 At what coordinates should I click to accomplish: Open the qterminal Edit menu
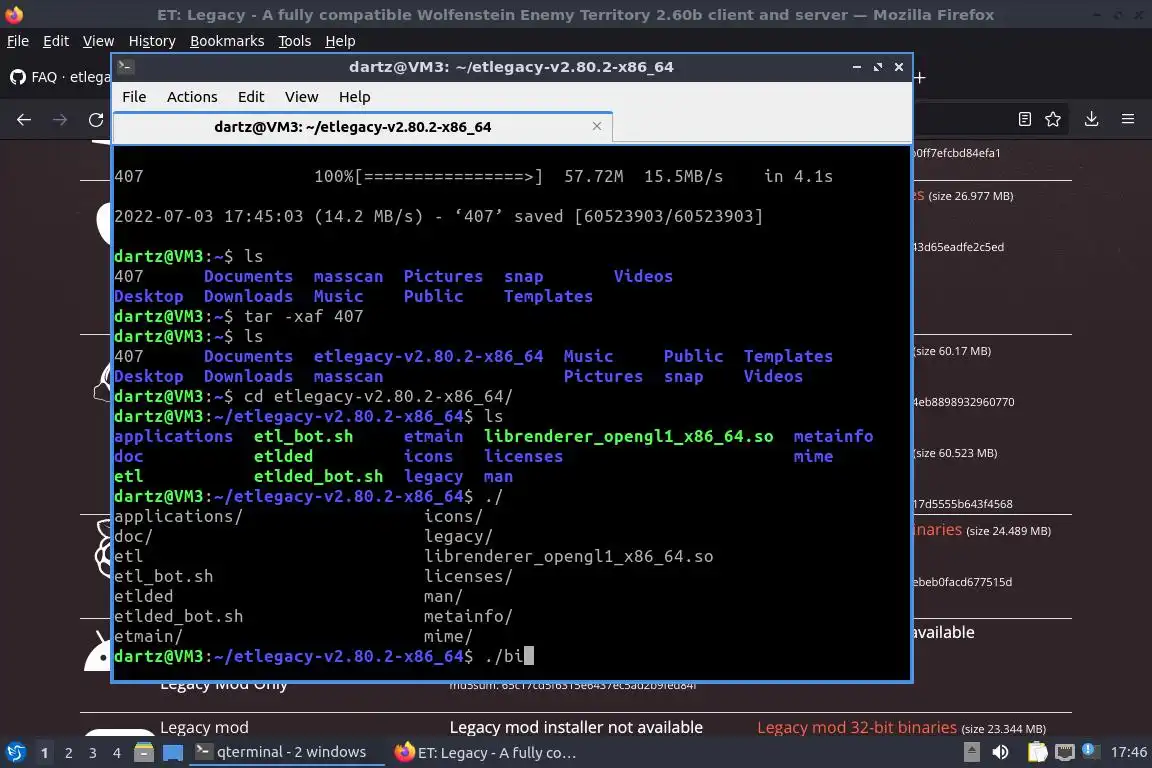(251, 97)
